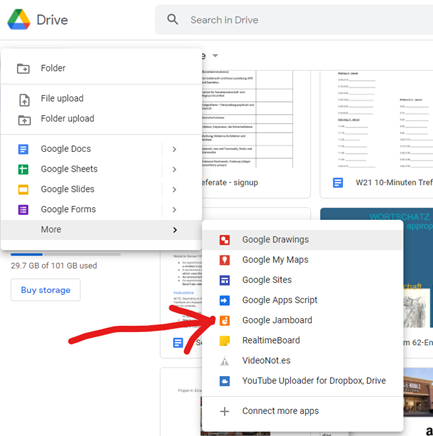Click Connect more apps
433x436 pixels.
click(x=302, y=411)
